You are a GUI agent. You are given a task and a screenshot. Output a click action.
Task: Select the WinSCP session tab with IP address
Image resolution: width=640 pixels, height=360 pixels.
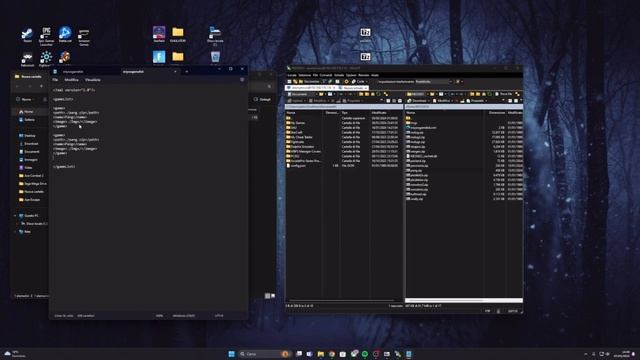pyautogui.click(x=311, y=88)
